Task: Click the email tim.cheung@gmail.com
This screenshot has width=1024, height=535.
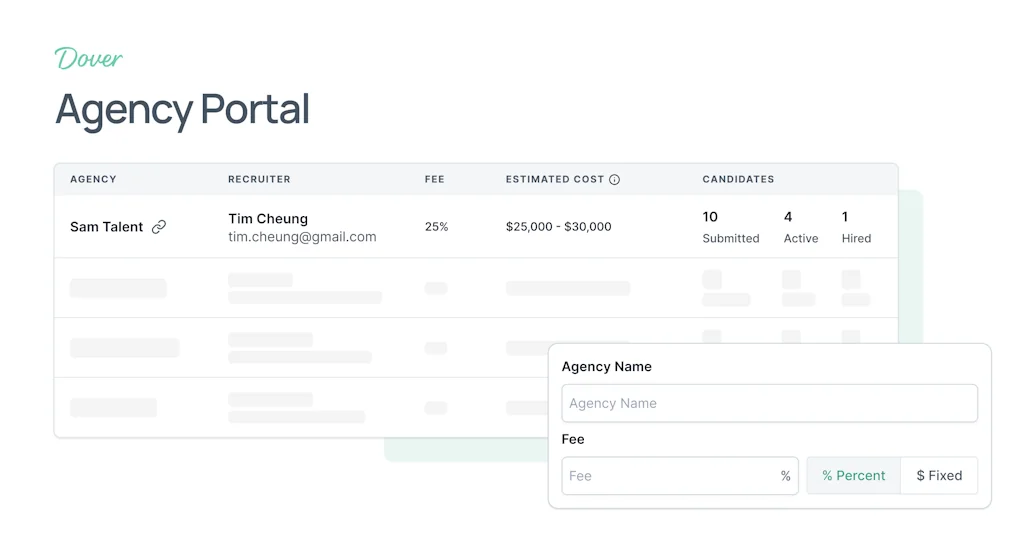Action: (302, 236)
